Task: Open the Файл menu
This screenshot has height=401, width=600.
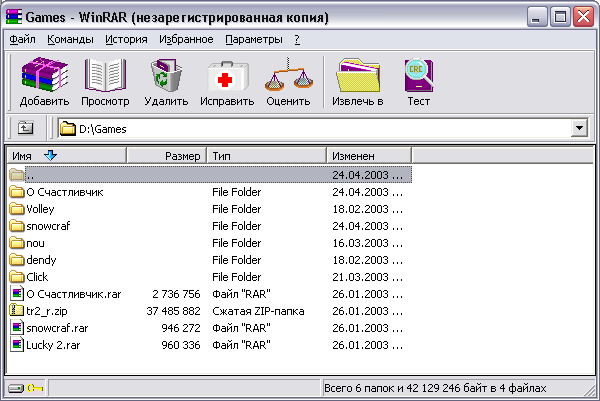Action: [x=23, y=39]
